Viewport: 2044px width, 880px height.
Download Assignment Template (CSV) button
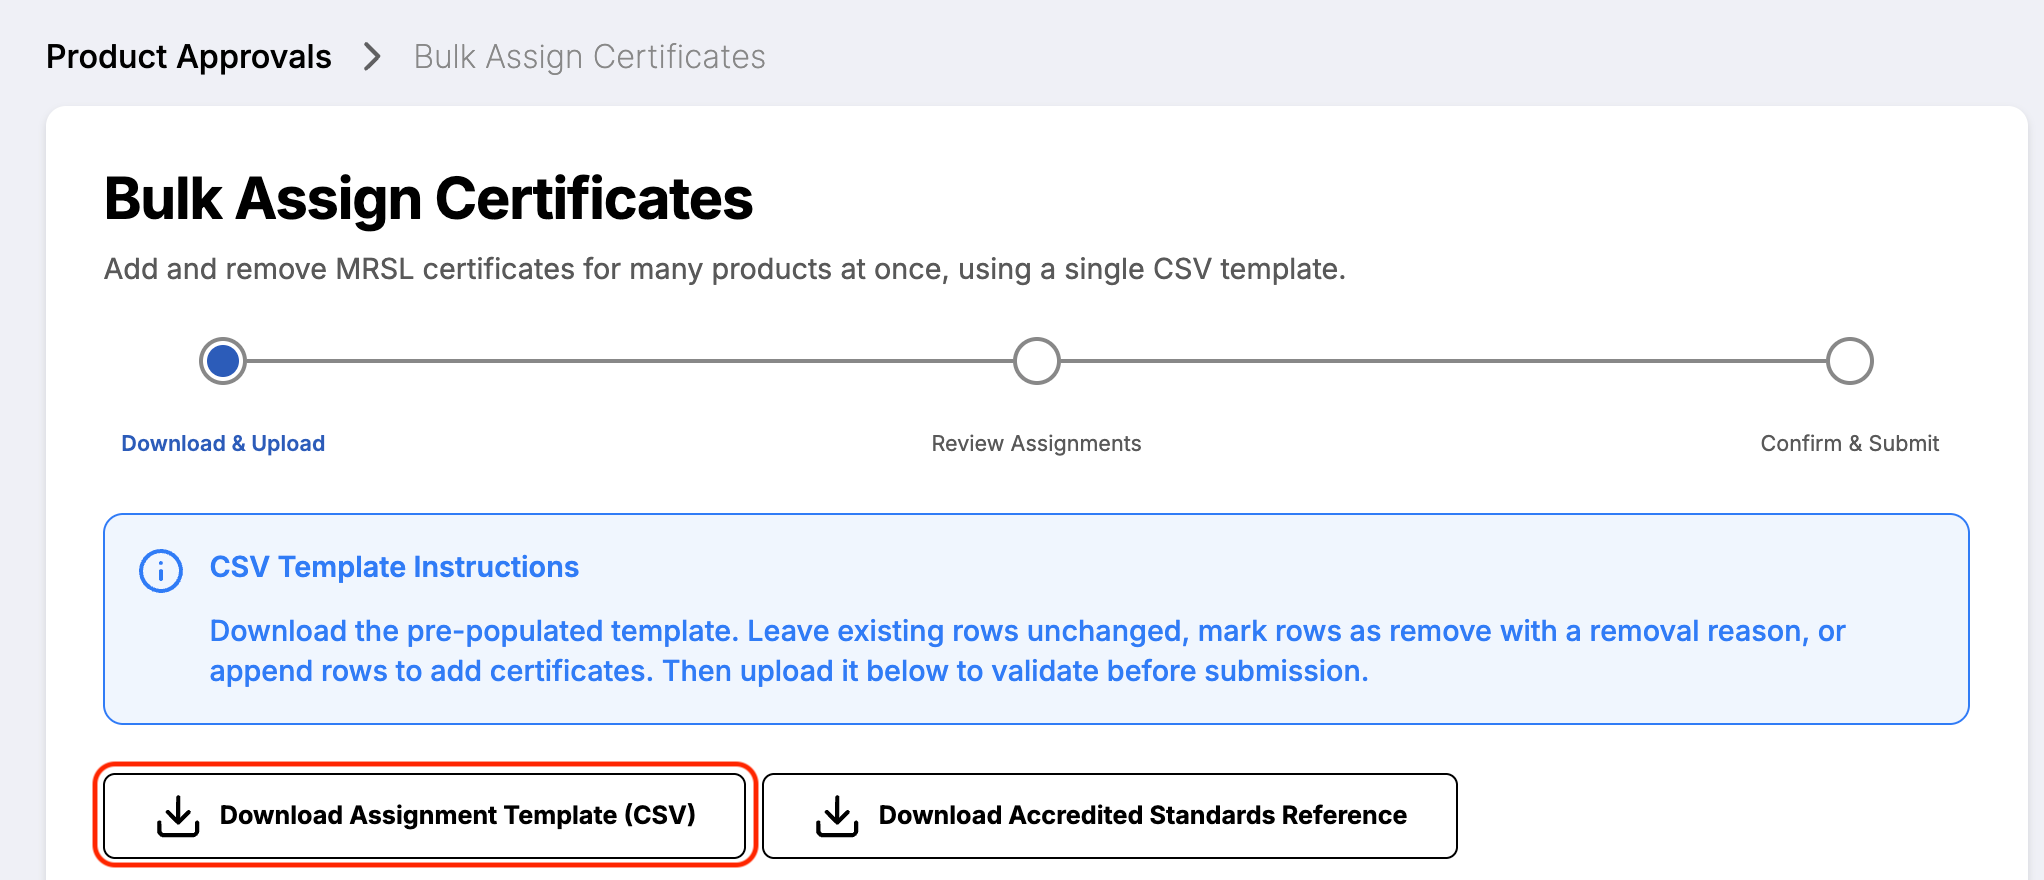click(x=425, y=815)
